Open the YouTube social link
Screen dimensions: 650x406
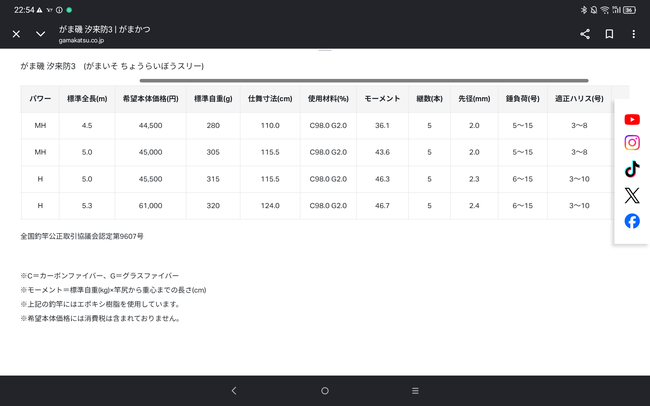(x=632, y=119)
